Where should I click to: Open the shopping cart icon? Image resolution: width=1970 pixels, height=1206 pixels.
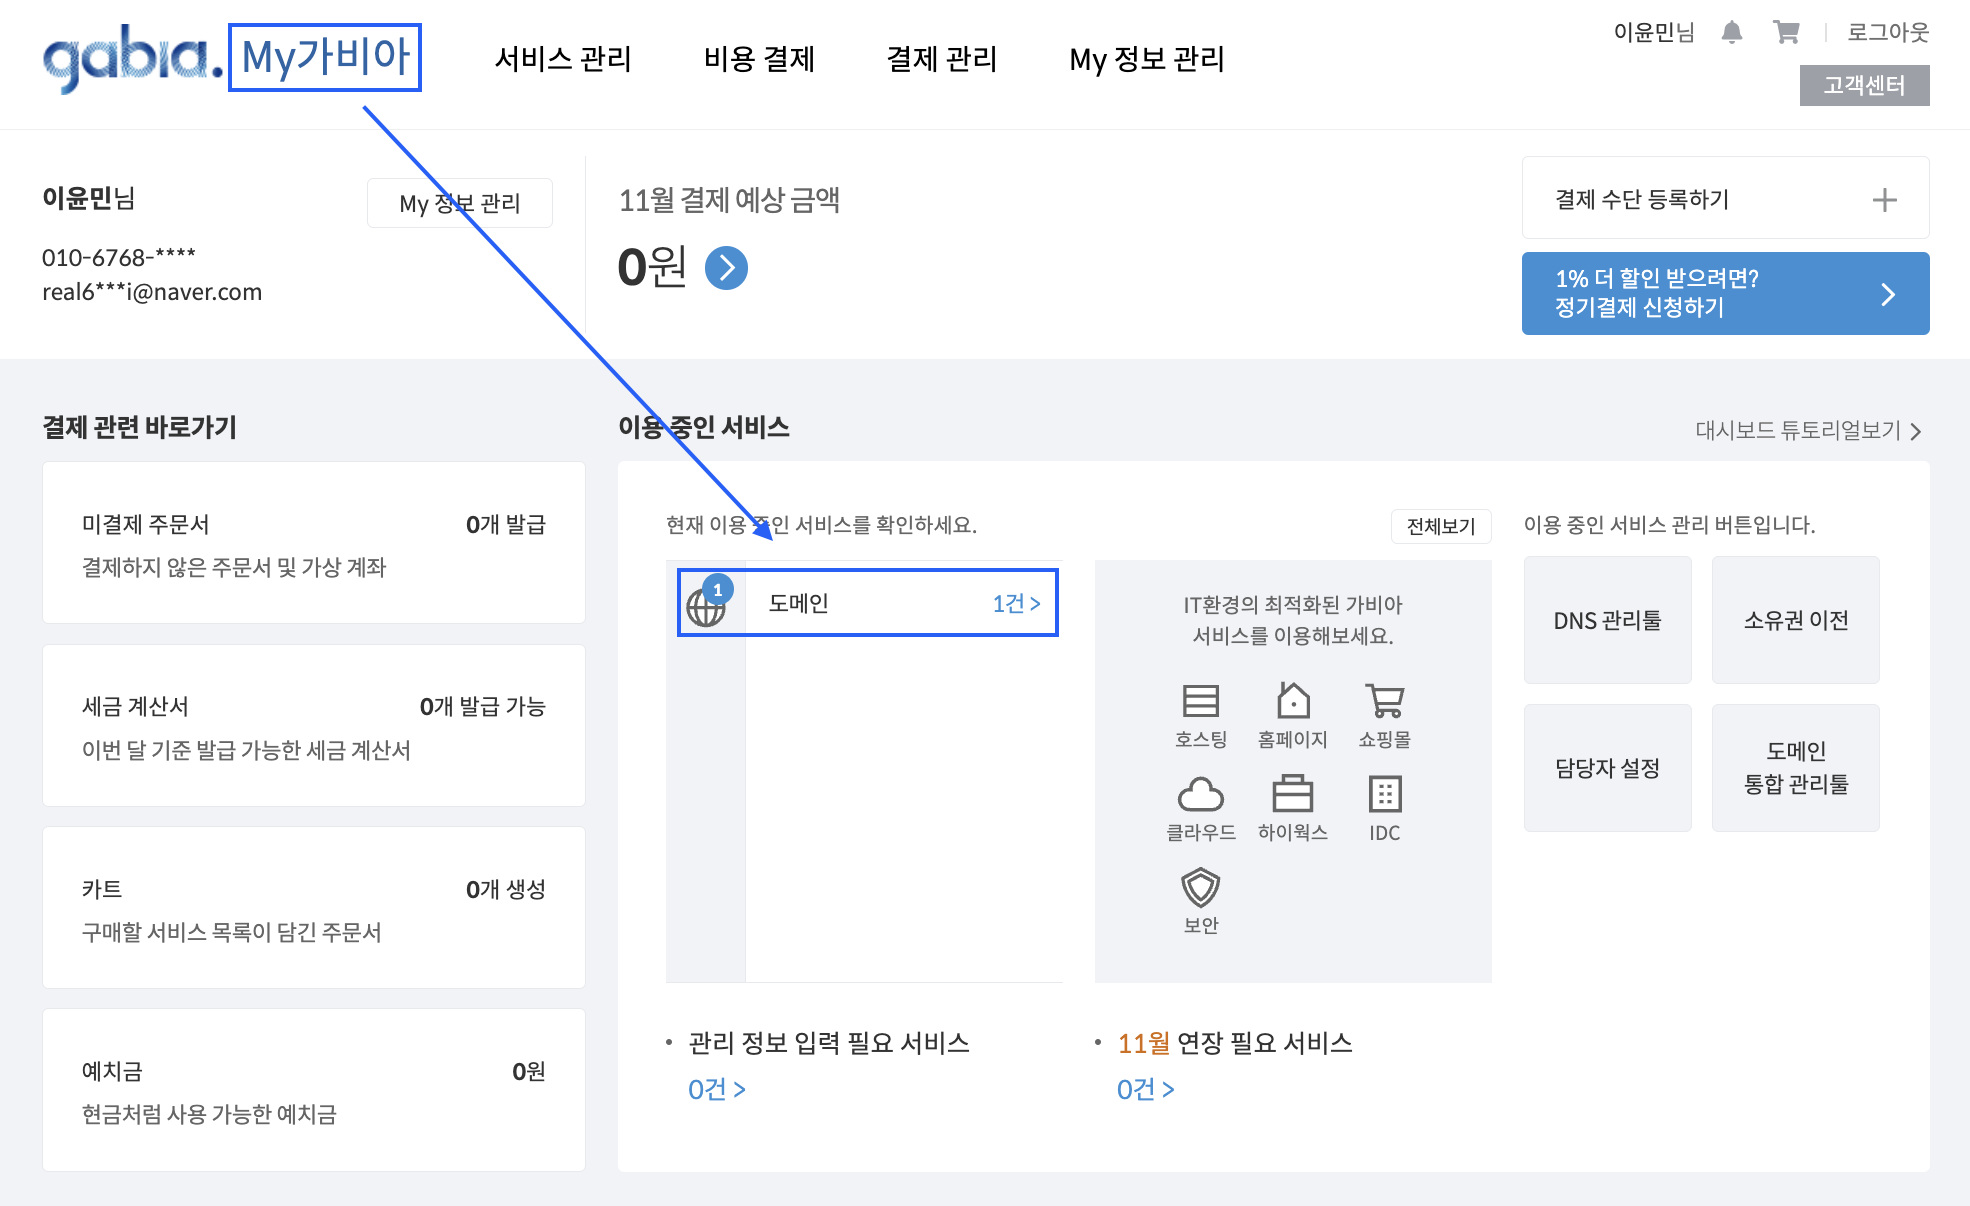[1786, 33]
